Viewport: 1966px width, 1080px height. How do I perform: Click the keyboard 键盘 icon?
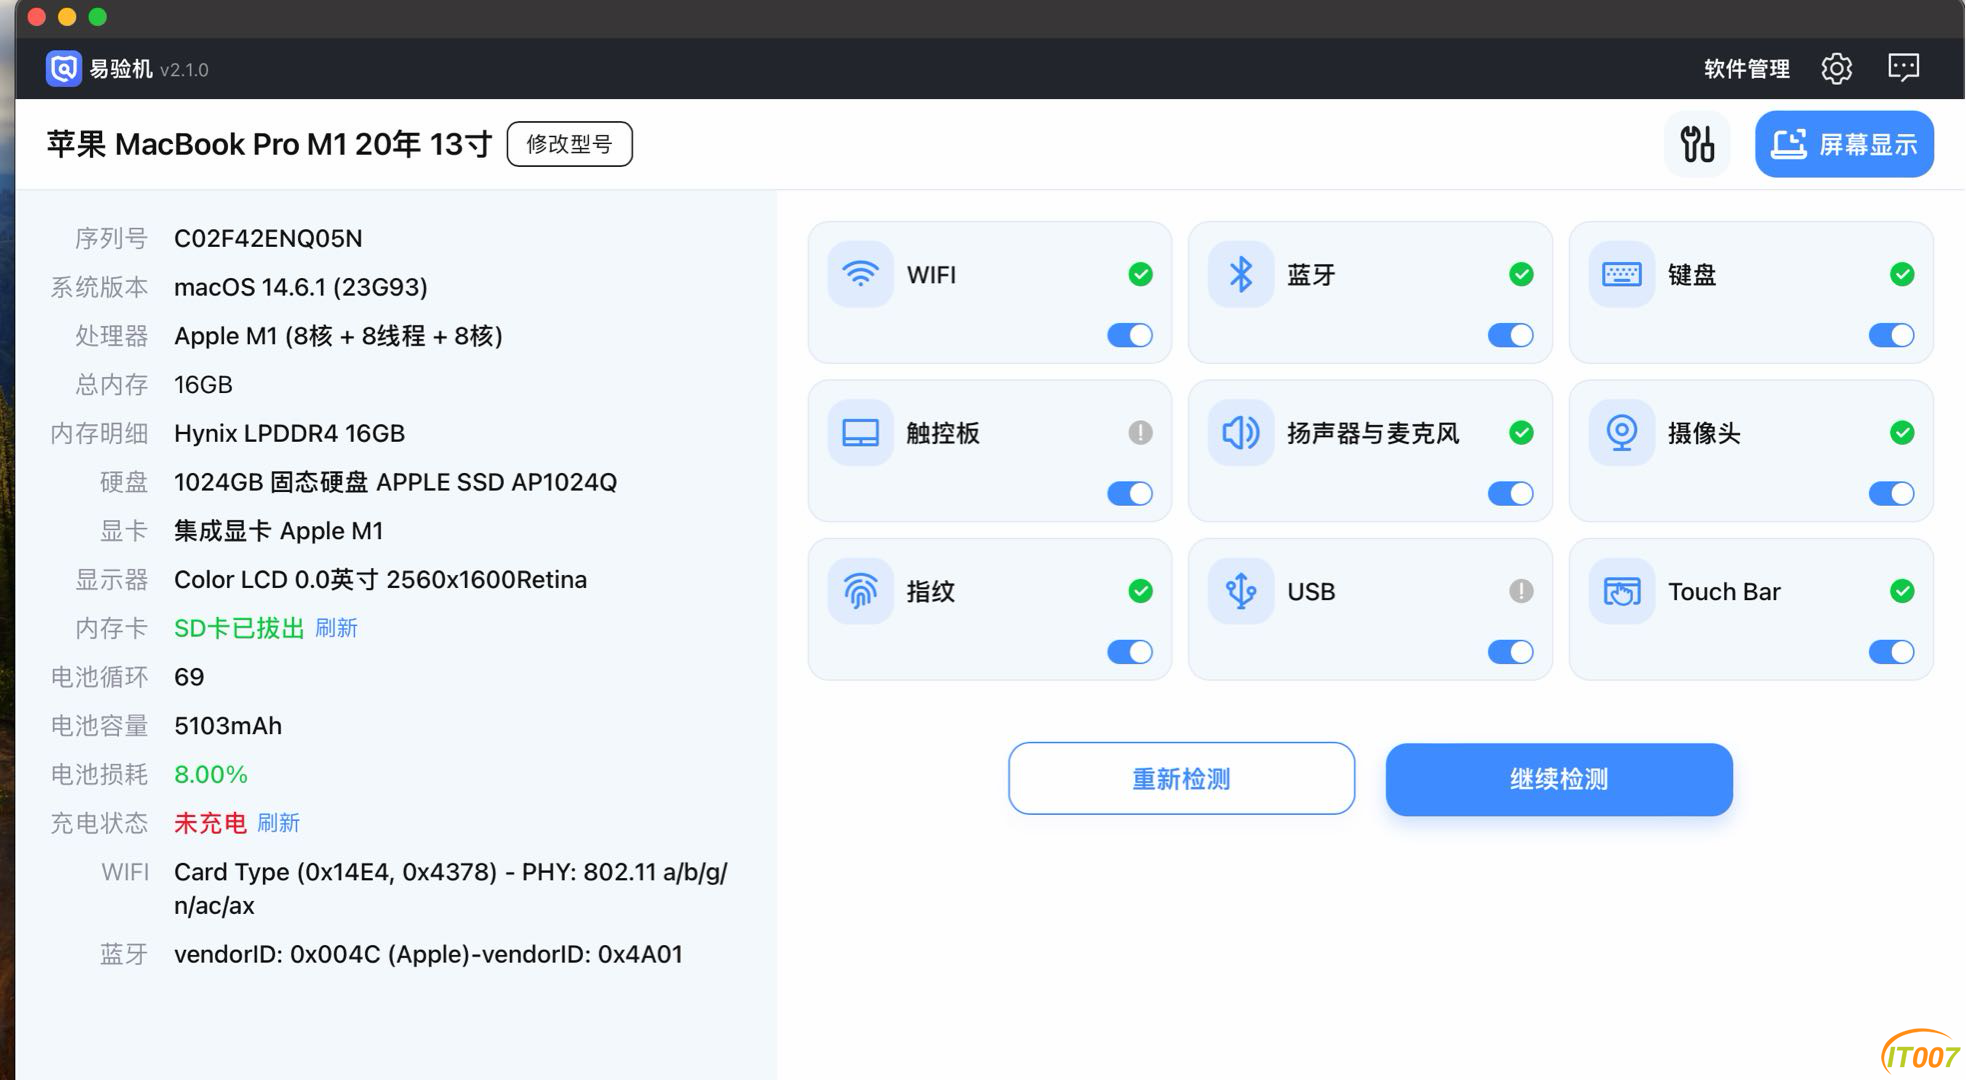[1621, 274]
